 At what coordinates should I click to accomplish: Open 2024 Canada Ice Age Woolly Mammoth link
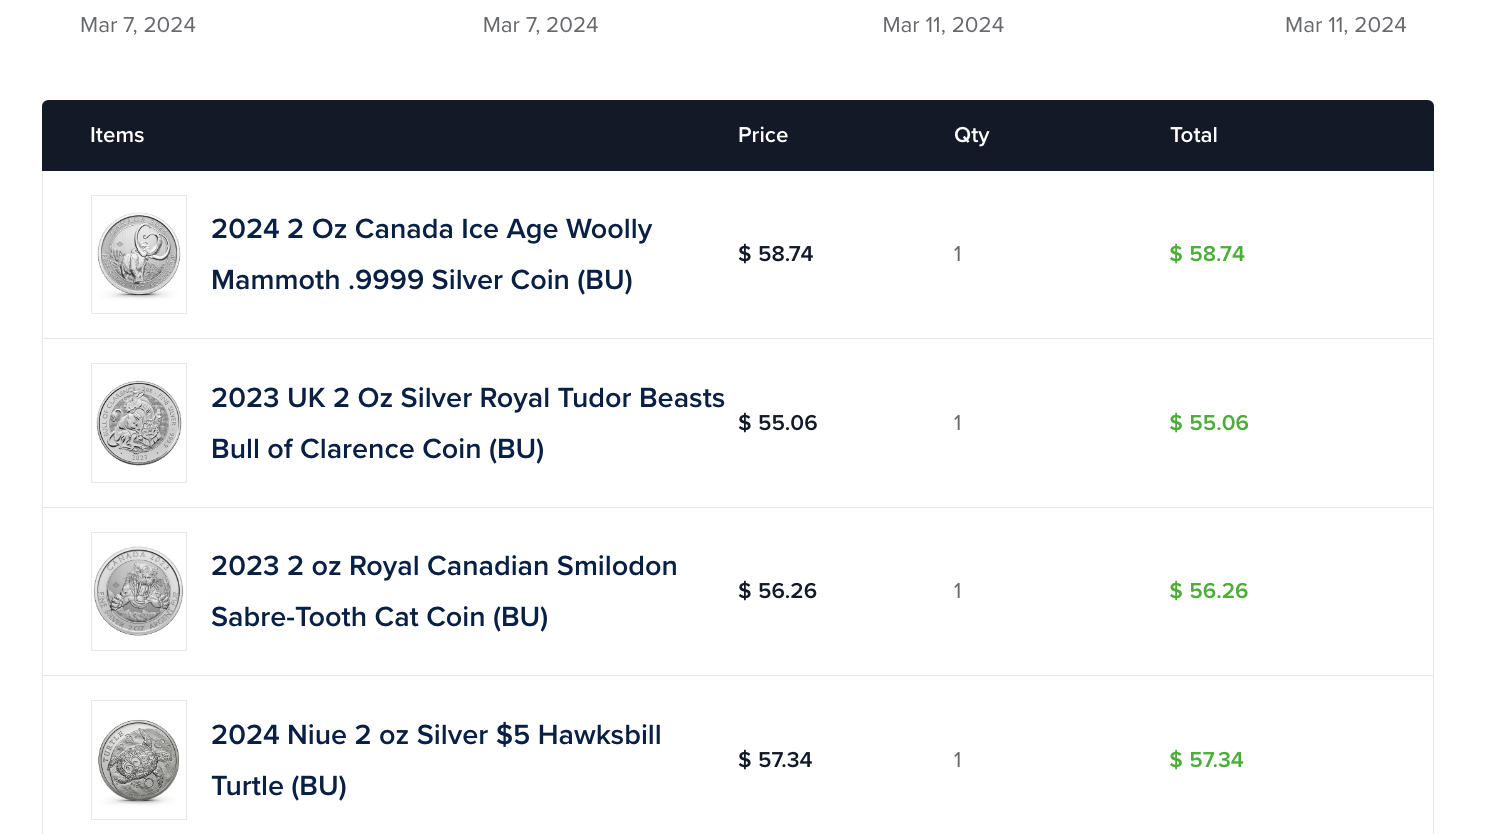coord(432,254)
